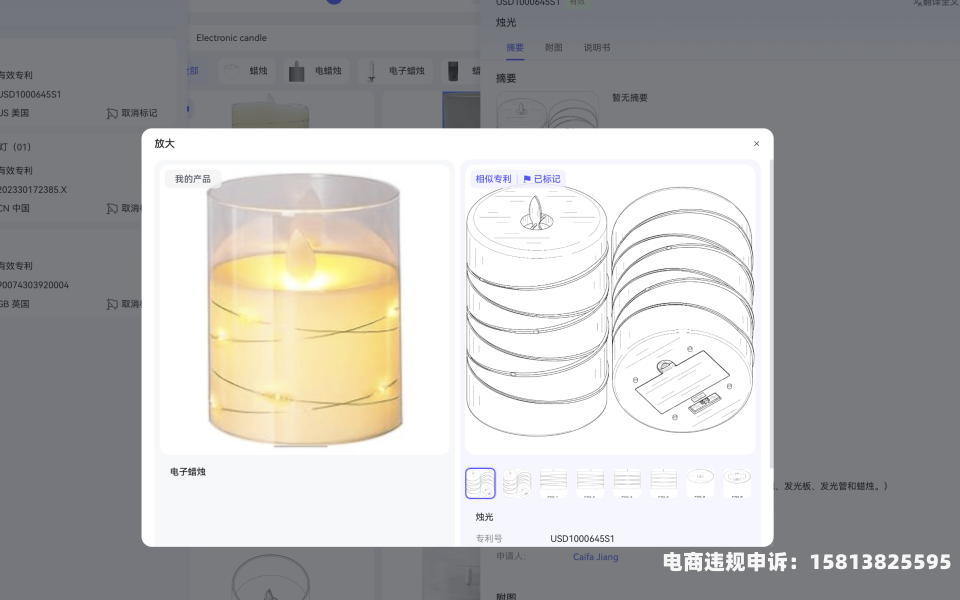Screen dimensions: 960x600
Task: Click the 电子蜡烛 product caption
Action: 188,471
